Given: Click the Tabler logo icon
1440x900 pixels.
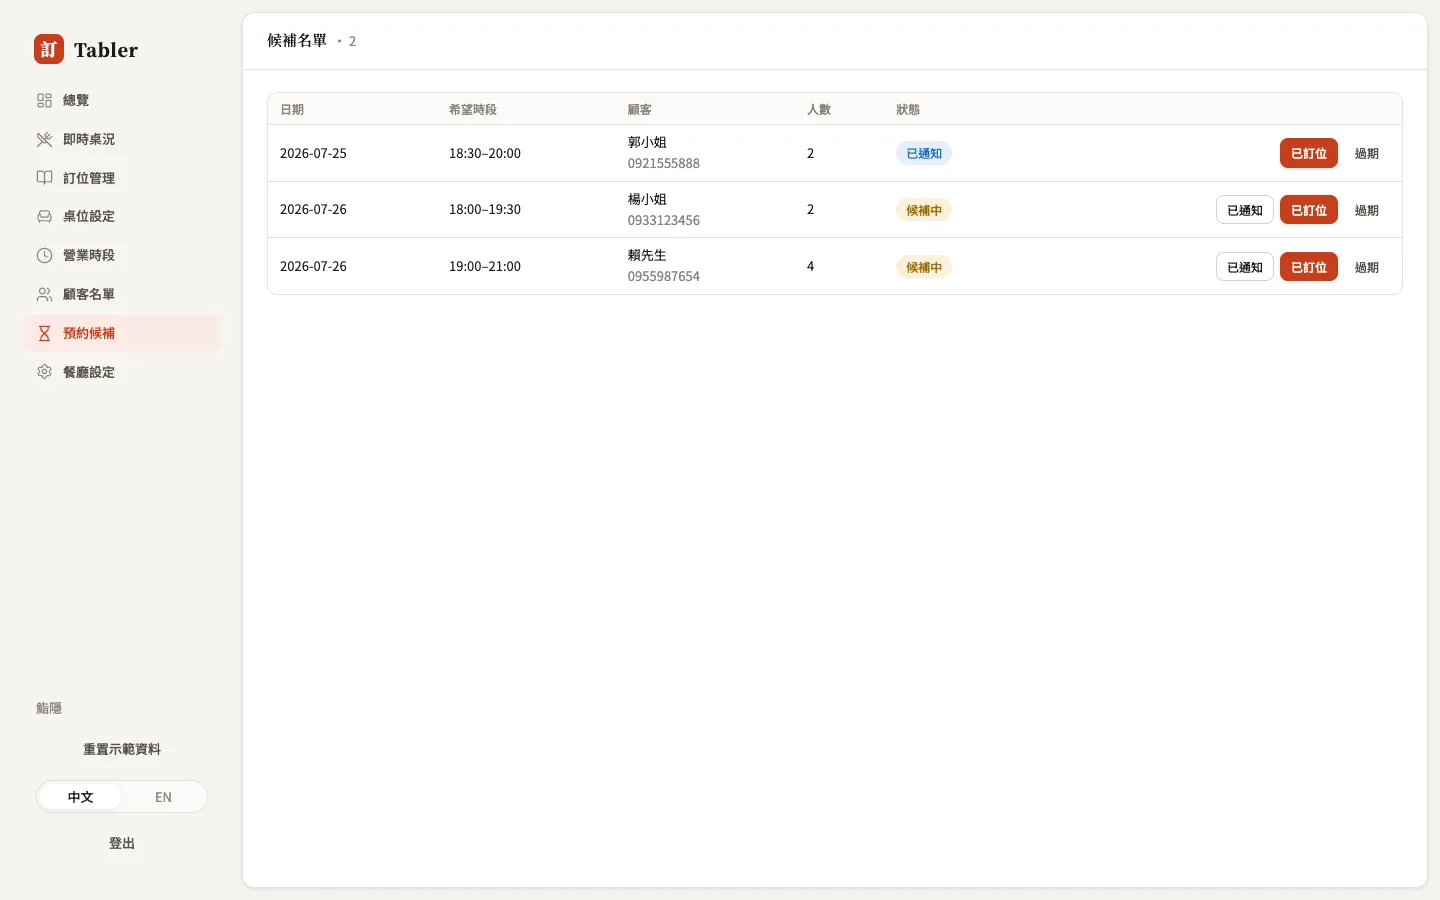Looking at the screenshot, I should point(48,49).
